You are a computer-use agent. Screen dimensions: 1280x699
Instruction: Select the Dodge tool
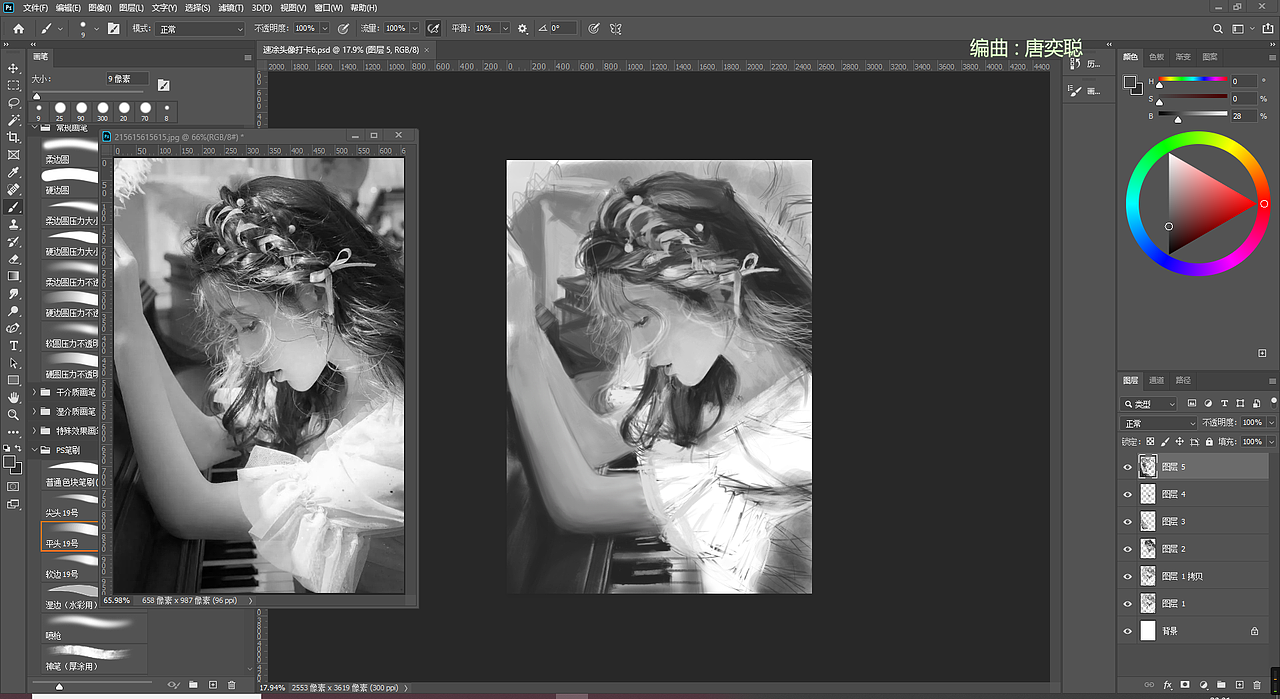tap(14, 311)
